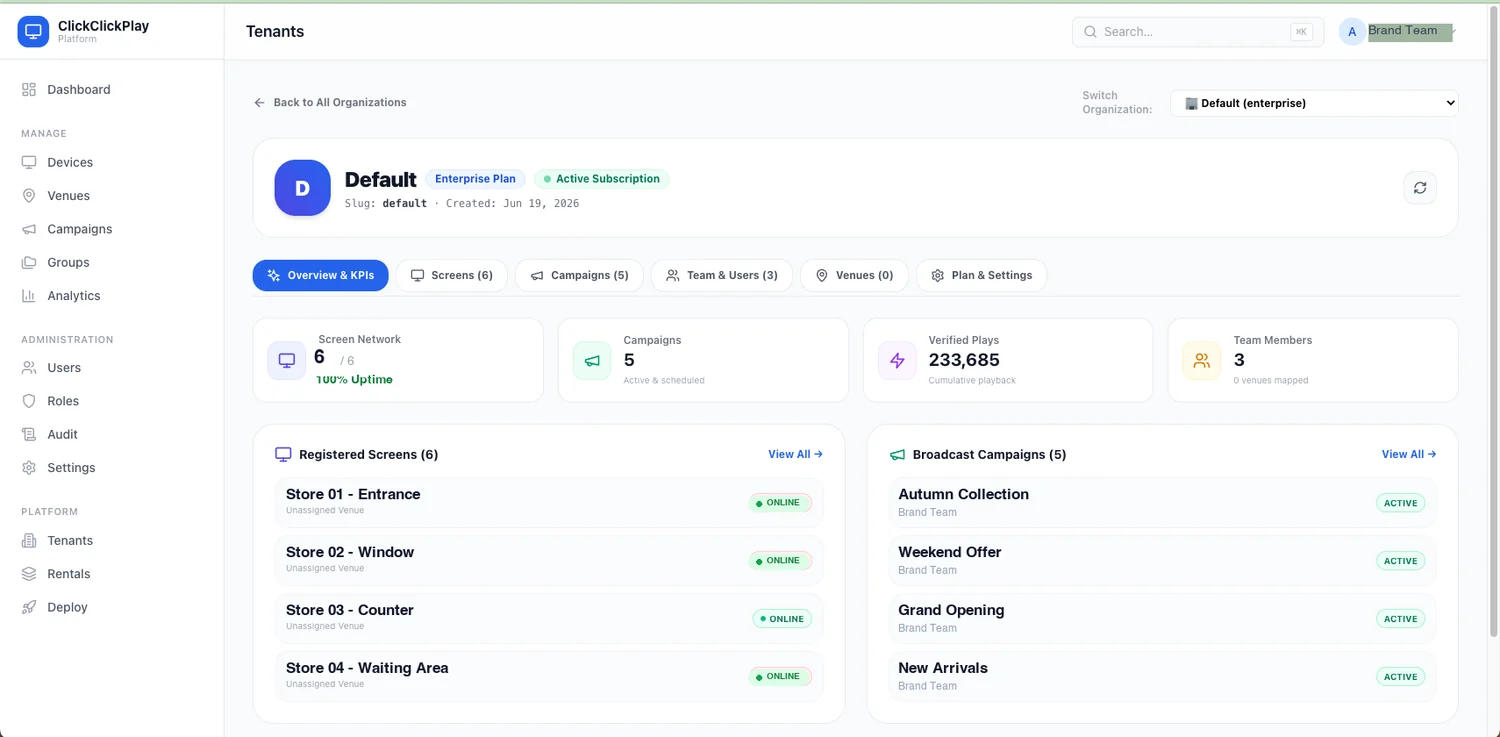Select Store 04 - Waiting Area row

pyautogui.click(x=549, y=676)
